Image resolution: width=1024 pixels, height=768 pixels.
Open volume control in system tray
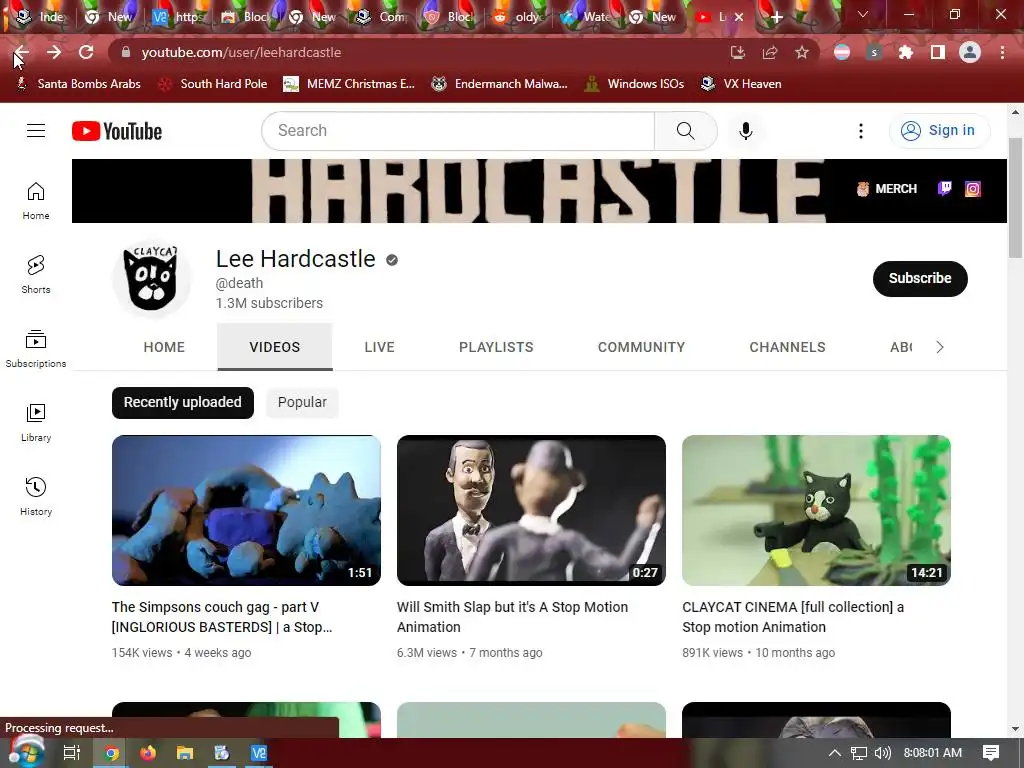pos(882,753)
